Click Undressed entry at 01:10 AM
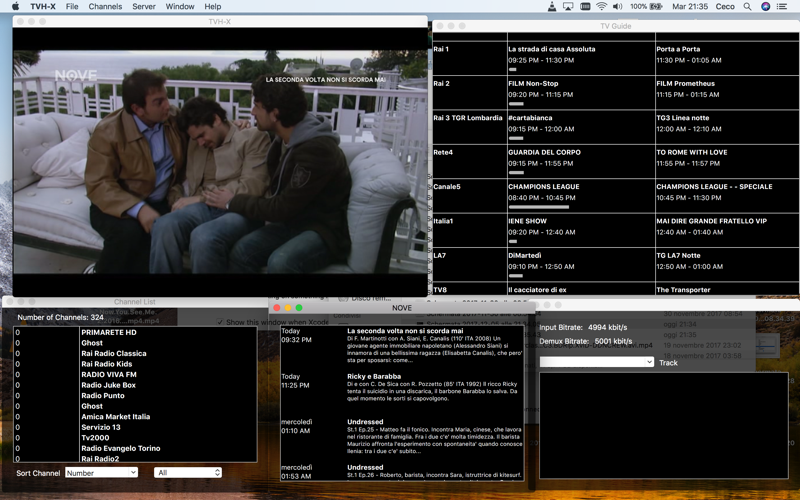800x500 pixels. tap(365, 421)
